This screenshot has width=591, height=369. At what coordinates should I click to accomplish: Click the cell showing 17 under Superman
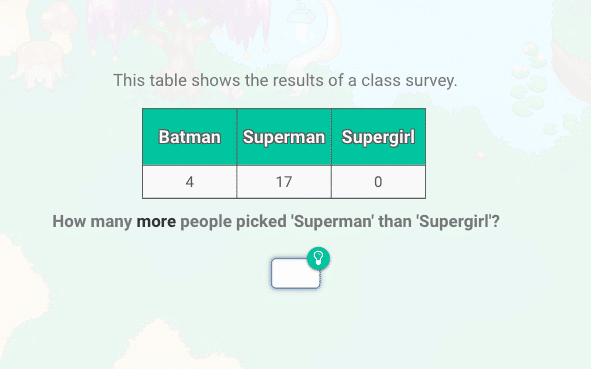tap(284, 182)
